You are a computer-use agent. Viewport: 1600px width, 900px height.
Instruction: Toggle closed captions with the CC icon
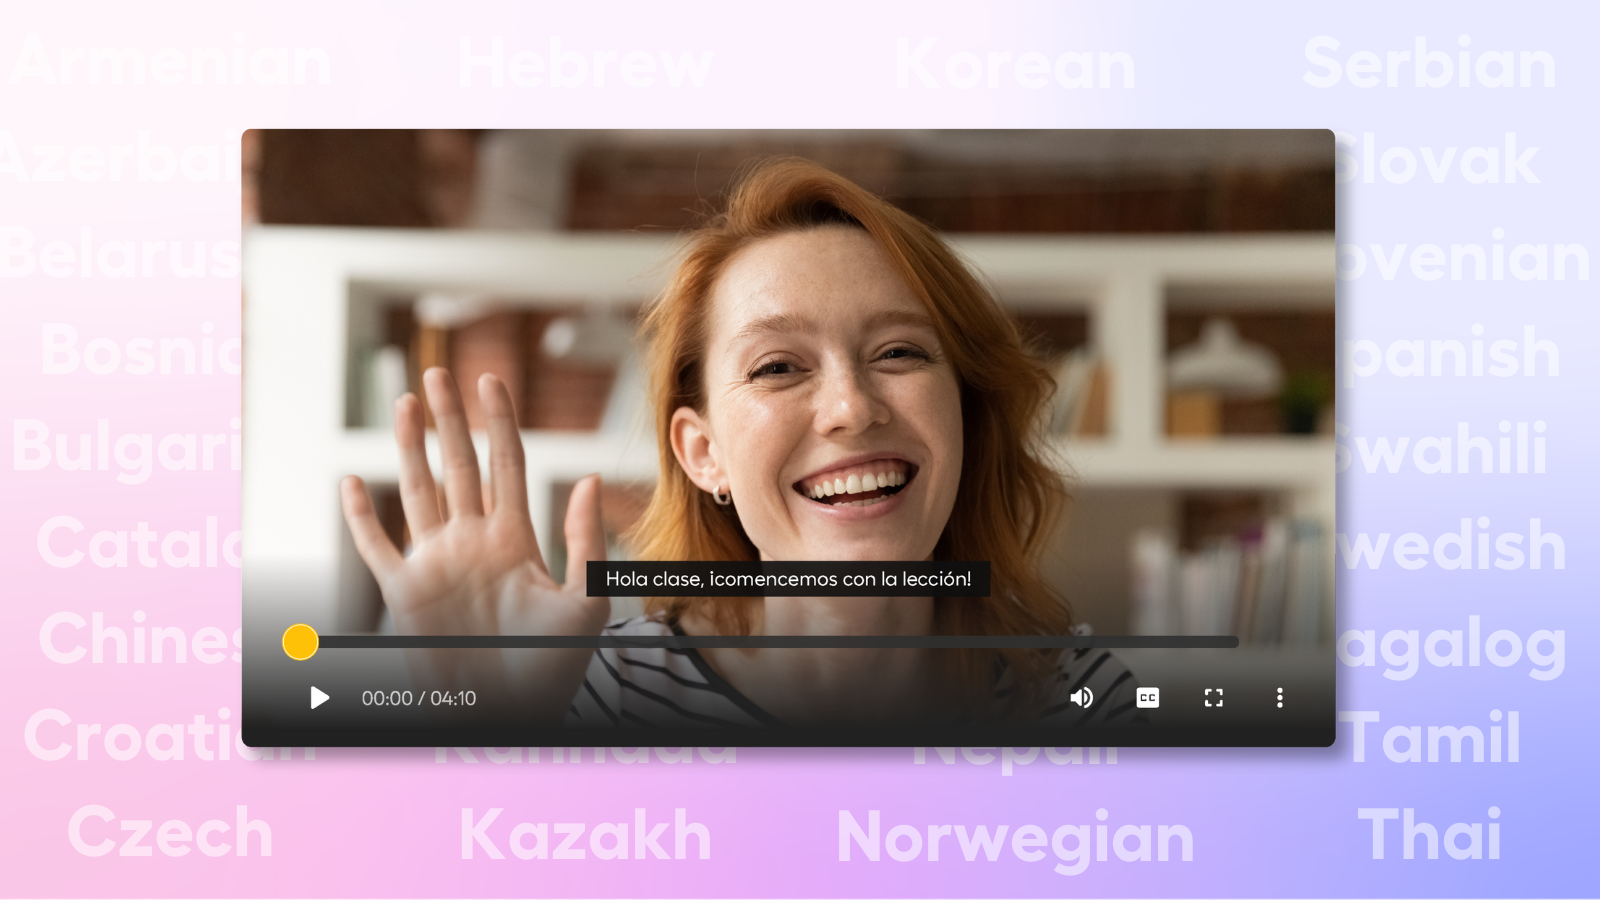tap(1147, 698)
